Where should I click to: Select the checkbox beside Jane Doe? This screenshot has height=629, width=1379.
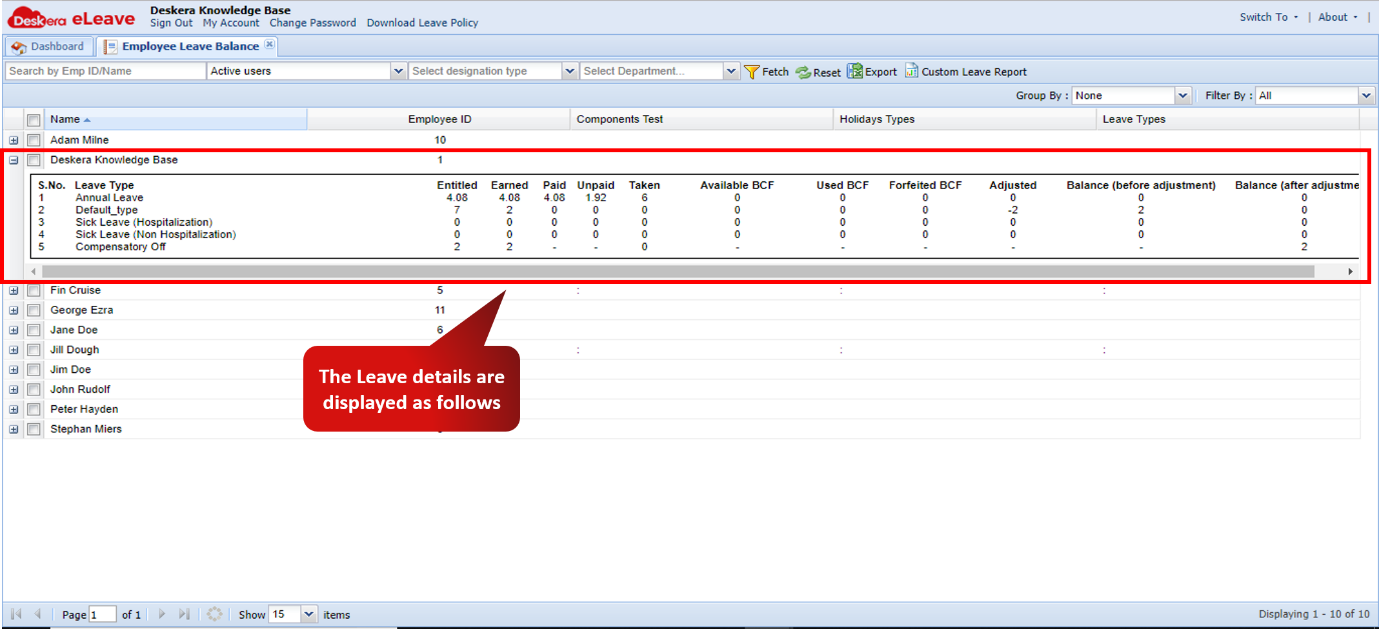pos(33,330)
